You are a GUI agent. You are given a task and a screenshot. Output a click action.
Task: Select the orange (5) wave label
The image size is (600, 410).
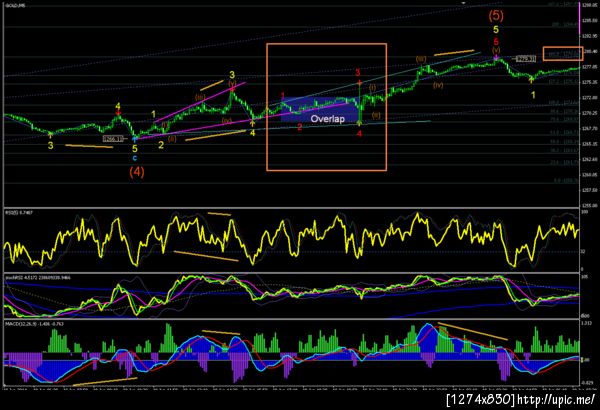click(496, 16)
